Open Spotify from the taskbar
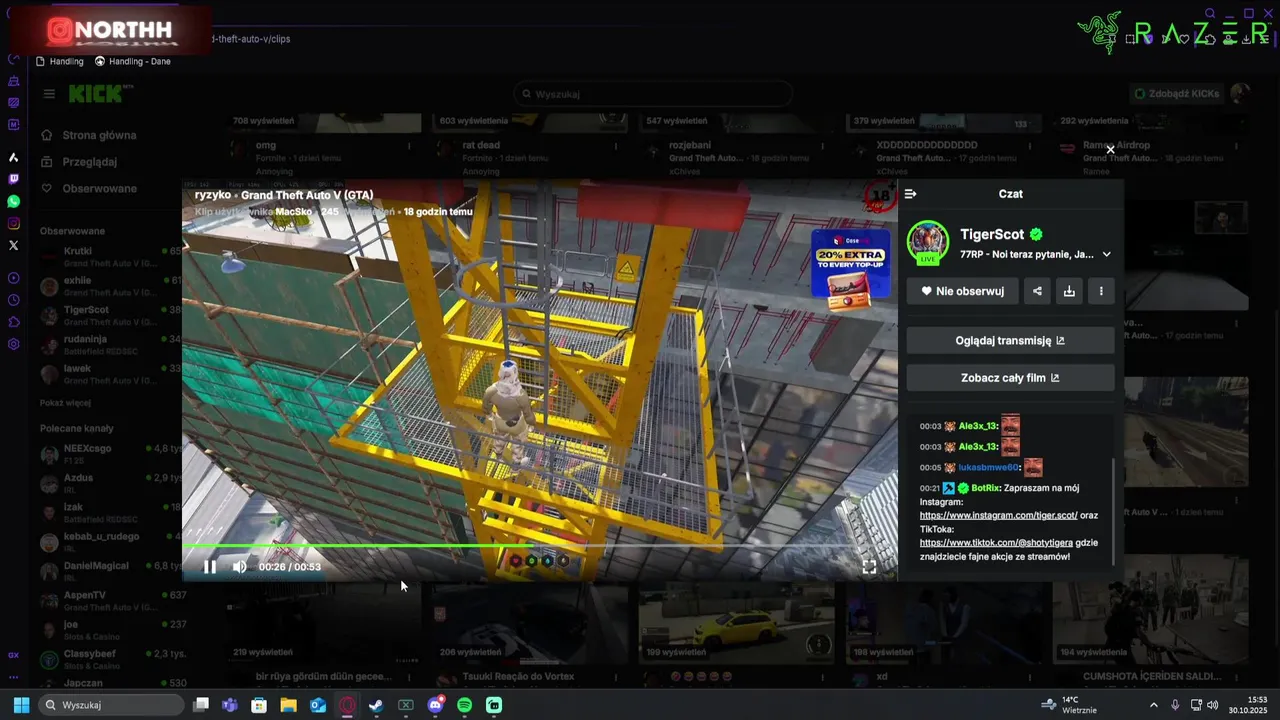 tap(465, 705)
